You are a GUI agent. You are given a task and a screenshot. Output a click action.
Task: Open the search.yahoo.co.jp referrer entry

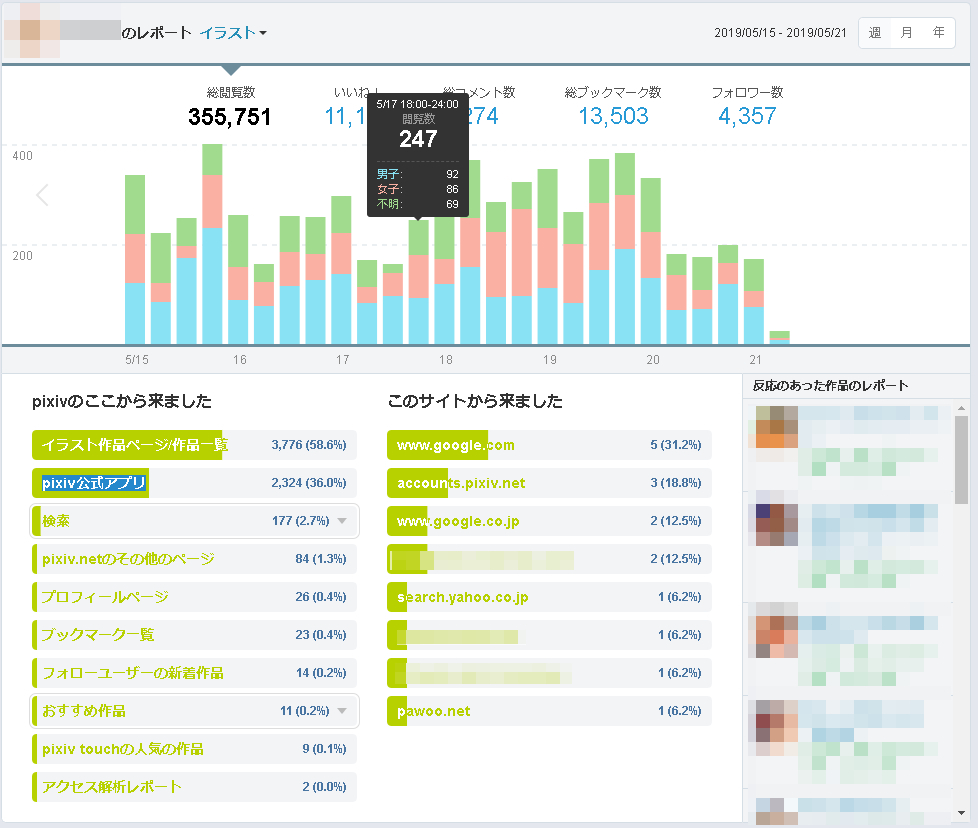549,597
